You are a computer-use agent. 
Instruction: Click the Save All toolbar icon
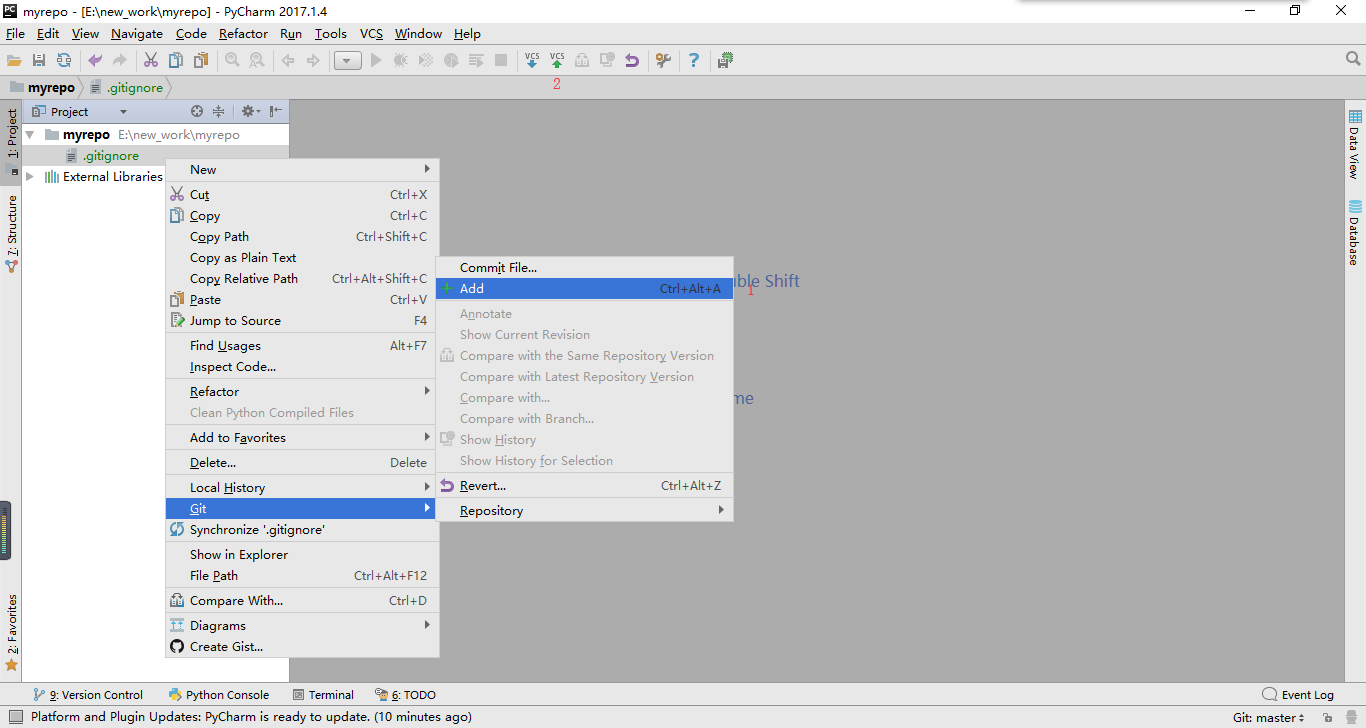39,61
